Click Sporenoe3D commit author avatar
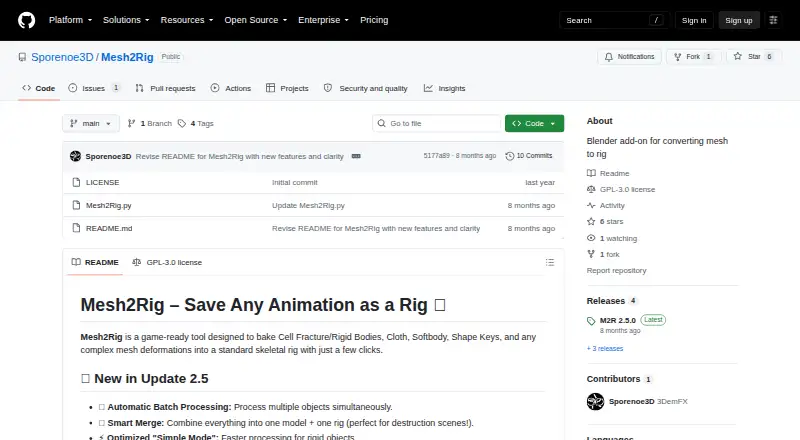 click(76, 156)
